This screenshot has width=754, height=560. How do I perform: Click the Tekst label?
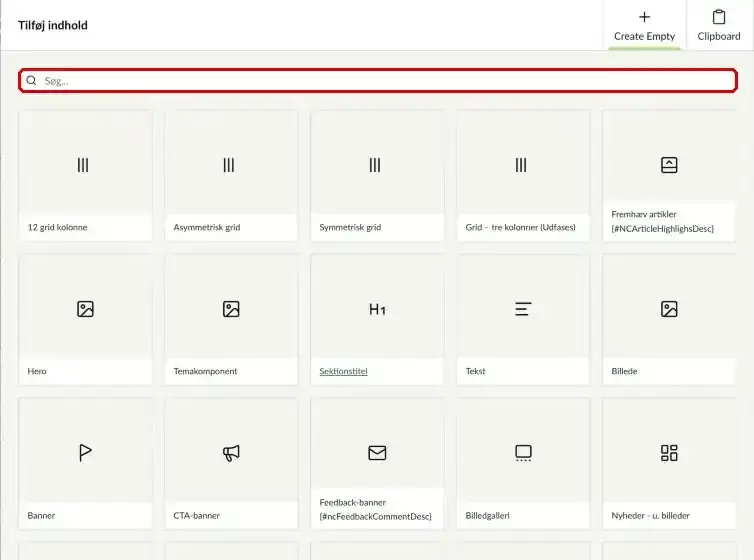[x=476, y=371]
